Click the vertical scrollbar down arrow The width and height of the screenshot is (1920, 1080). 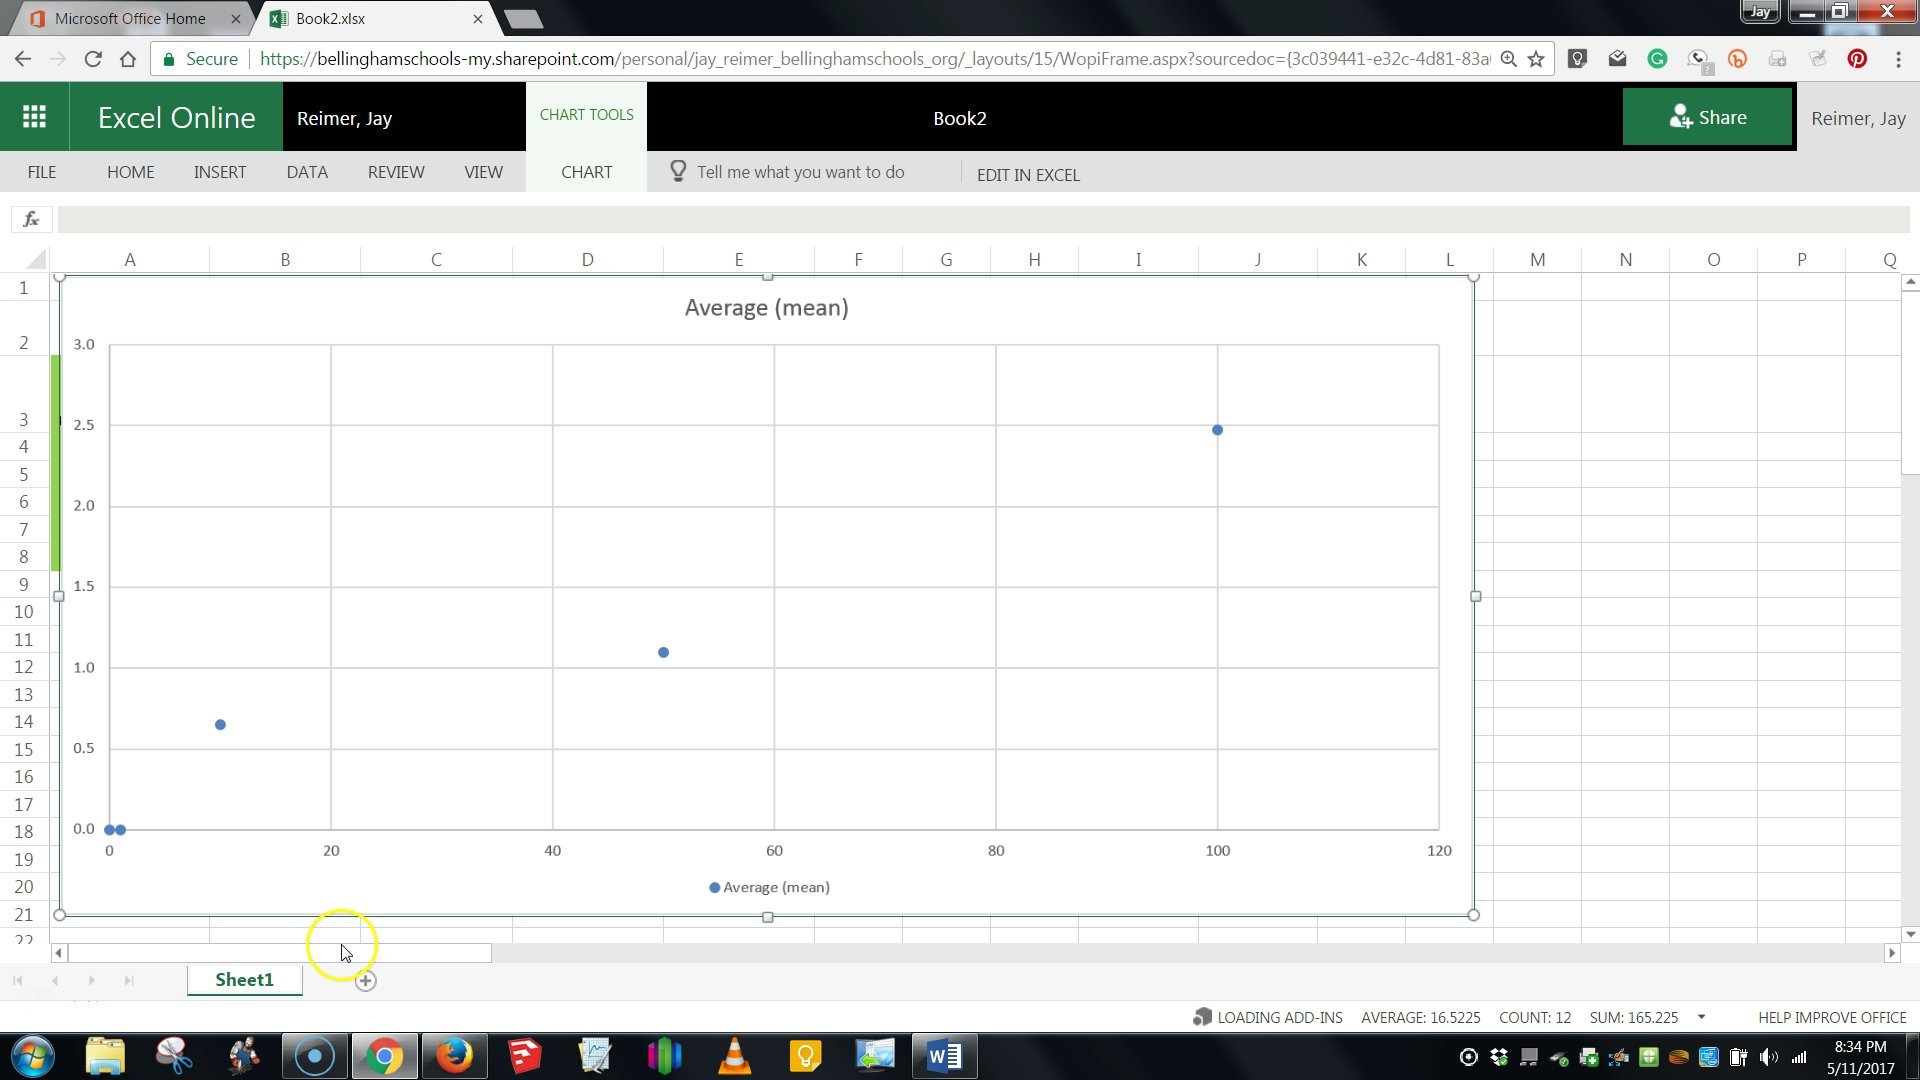pos(1909,933)
